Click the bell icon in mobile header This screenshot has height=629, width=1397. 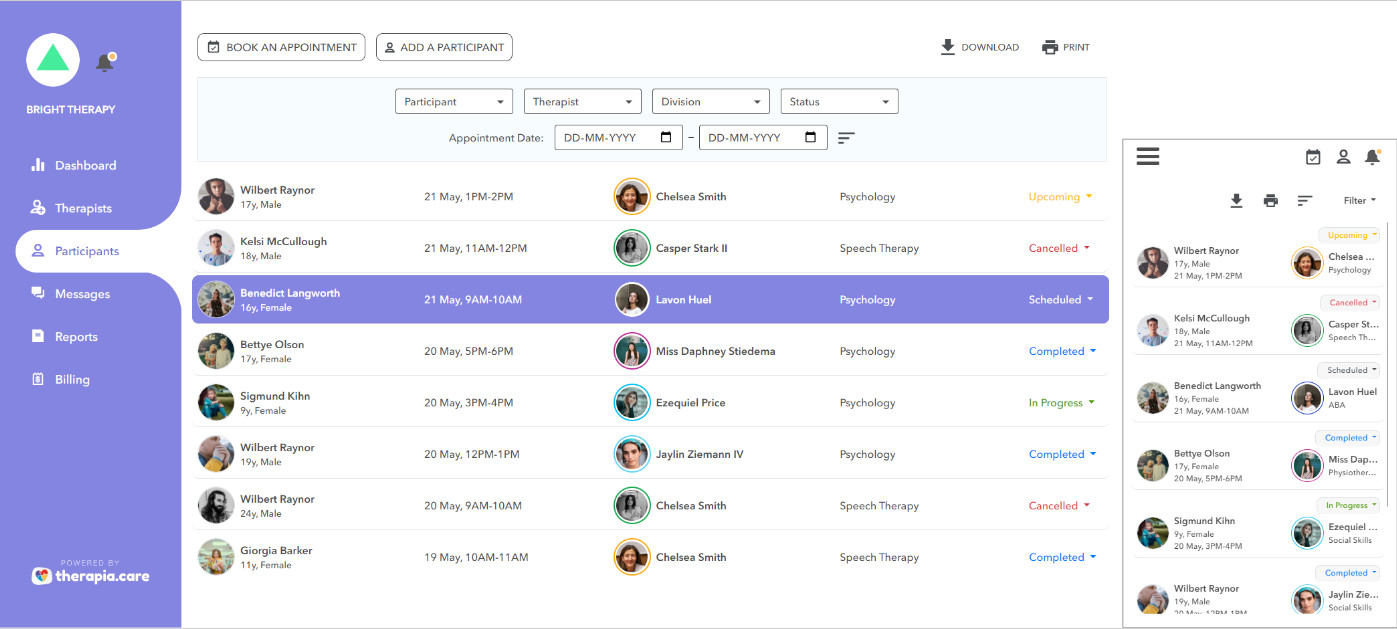tap(1372, 157)
